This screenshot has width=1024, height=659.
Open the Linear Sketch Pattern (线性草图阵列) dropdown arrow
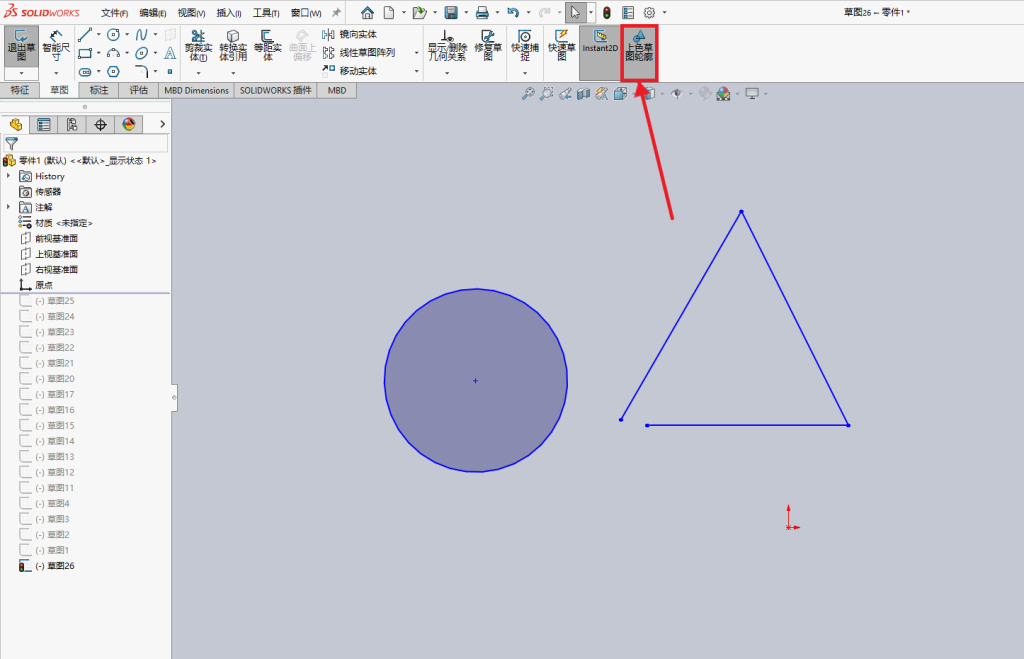tap(416, 53)
